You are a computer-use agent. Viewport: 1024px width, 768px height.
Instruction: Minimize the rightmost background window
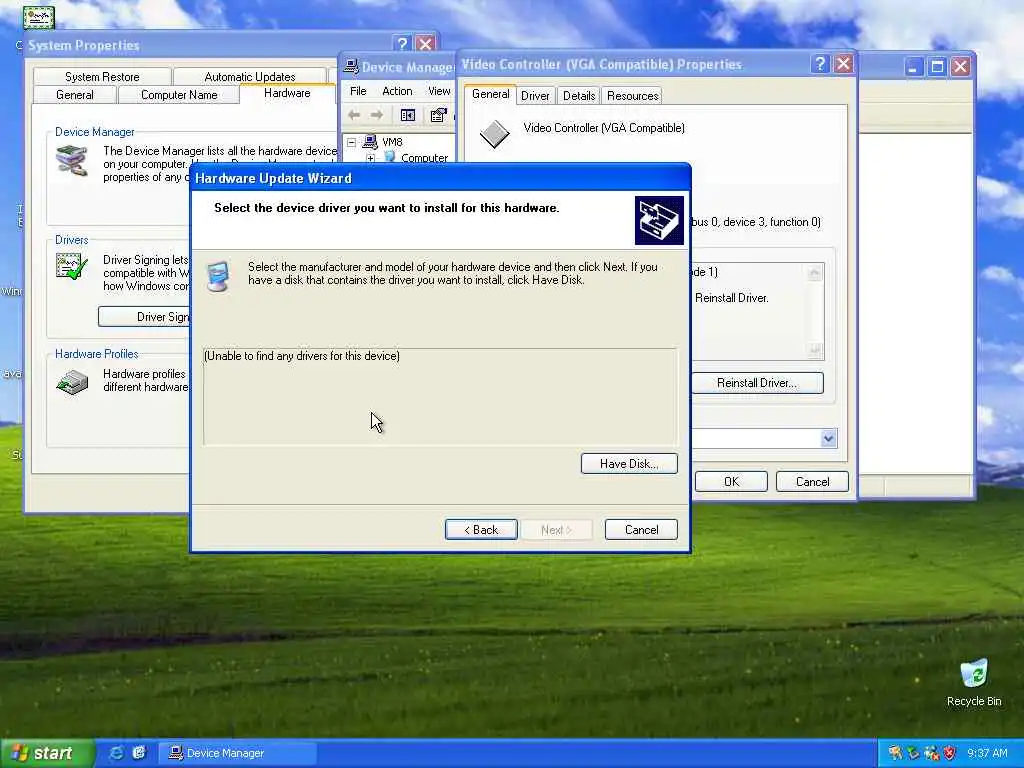(x=914, y=67)
